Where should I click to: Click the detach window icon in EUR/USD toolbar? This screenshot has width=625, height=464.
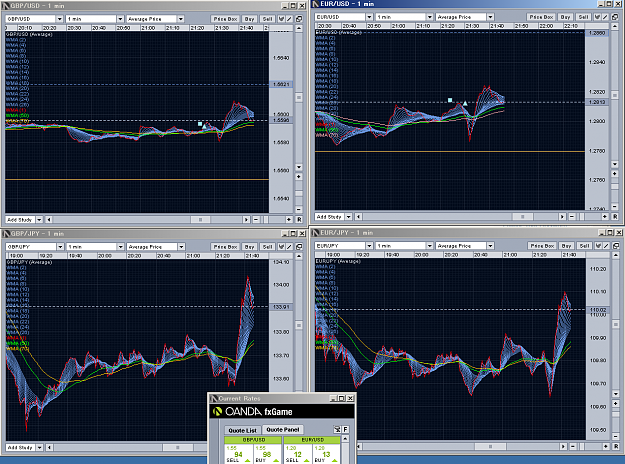[x=615, y=17]
